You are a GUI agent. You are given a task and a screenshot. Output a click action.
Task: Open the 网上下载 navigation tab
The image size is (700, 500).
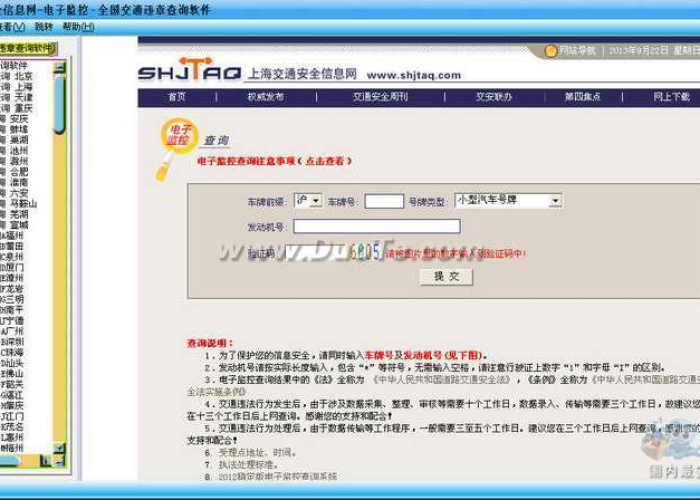coord(671,97)
